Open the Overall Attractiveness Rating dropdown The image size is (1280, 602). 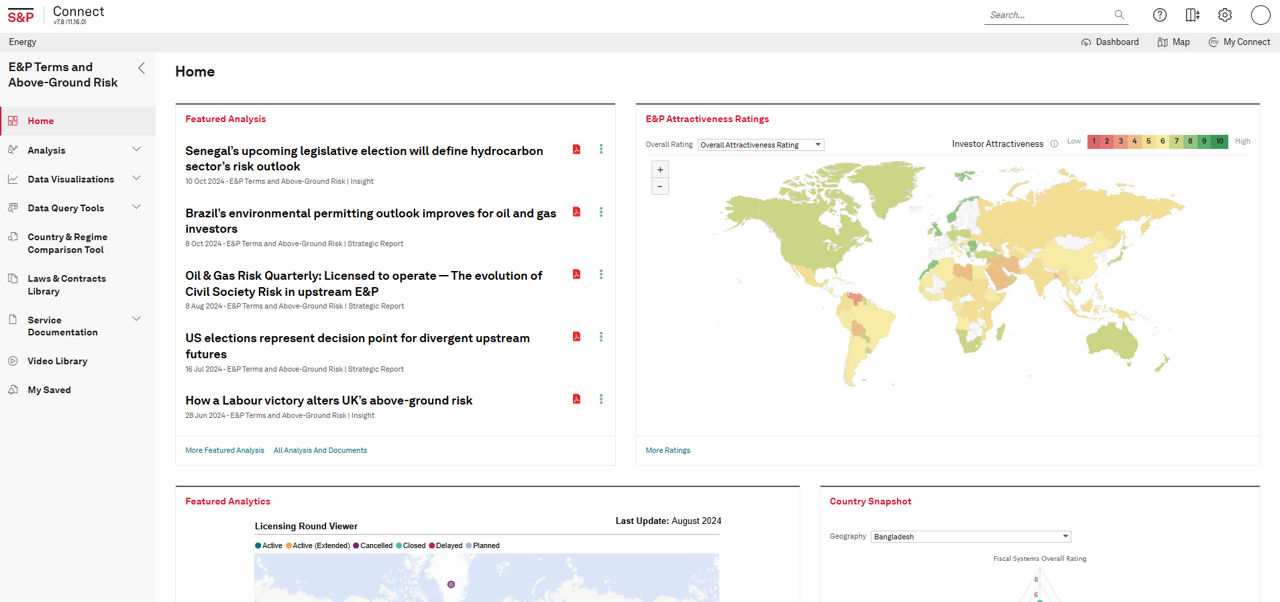pos(760,145)
